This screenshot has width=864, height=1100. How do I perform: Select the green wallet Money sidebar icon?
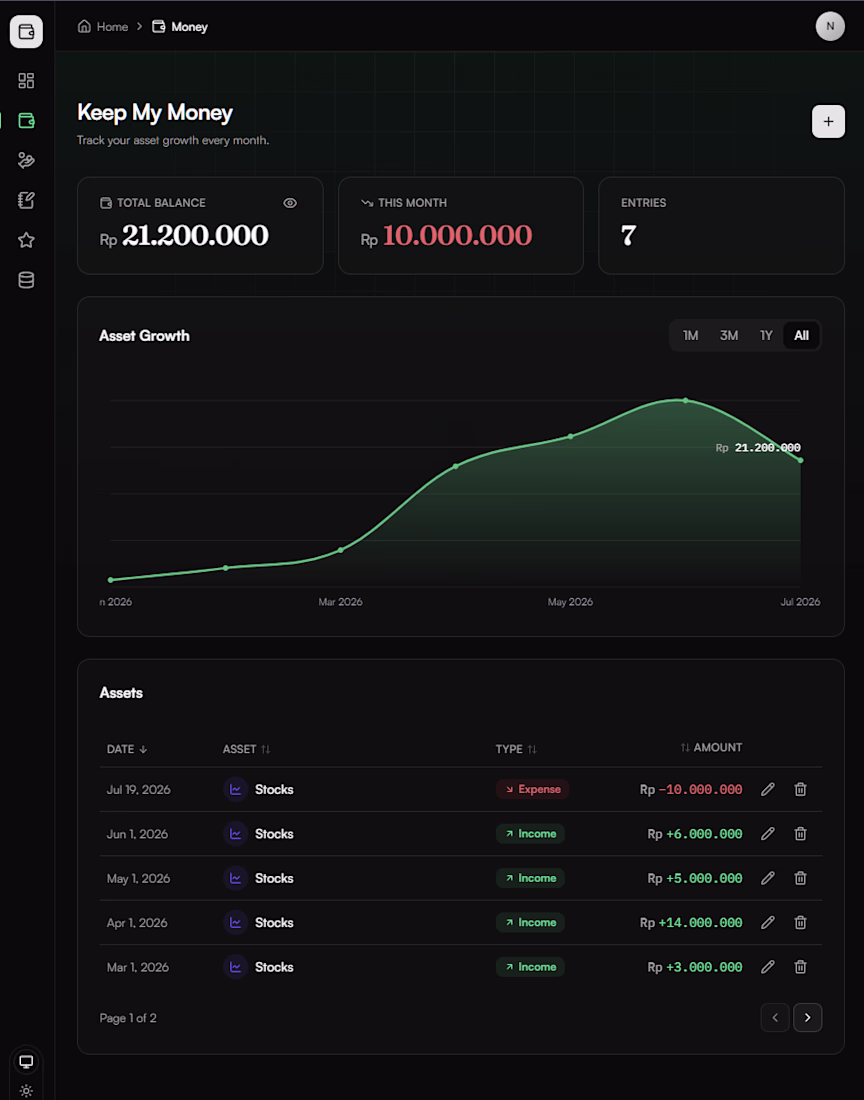26,121
